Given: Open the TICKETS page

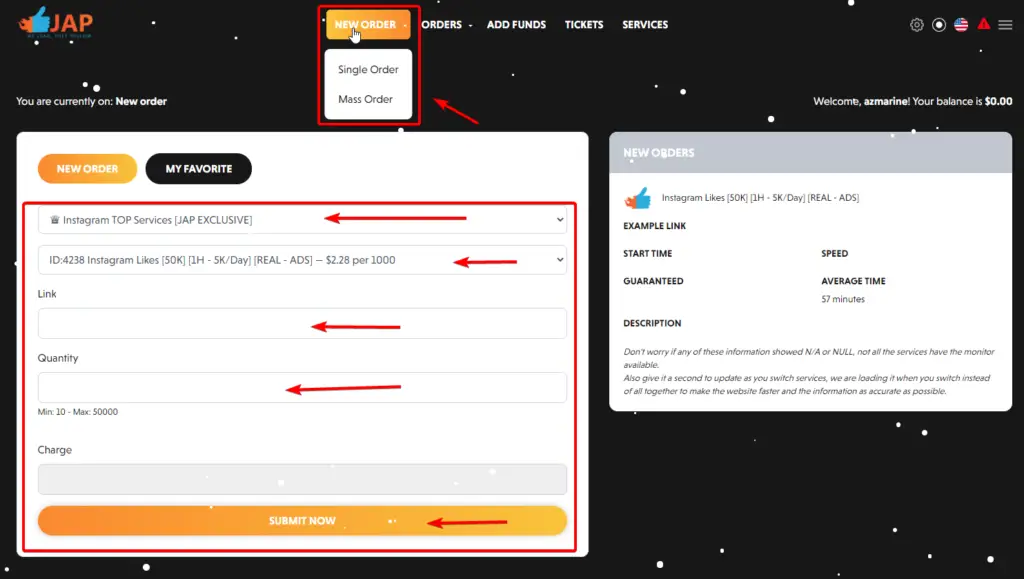Looking at the screenshot, I should click(x=584, y=25).
